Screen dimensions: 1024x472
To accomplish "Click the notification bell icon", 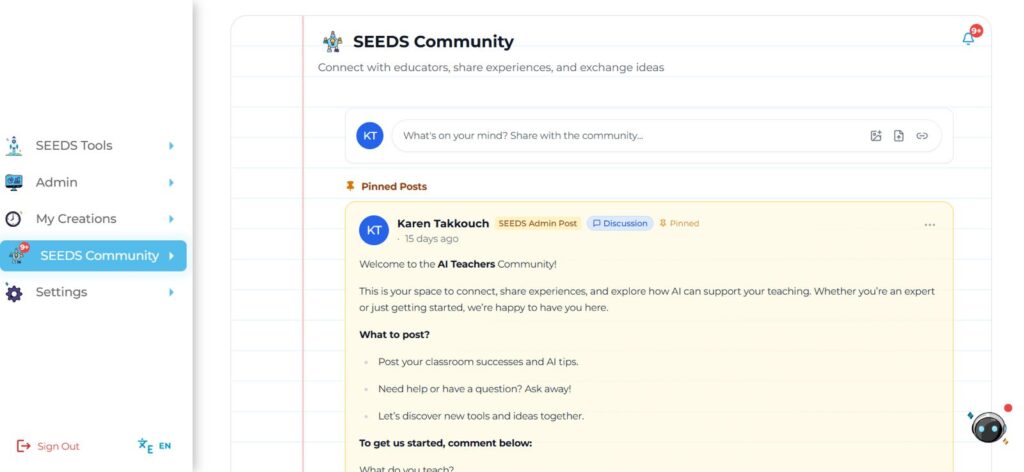I will [x=968, y=38].
